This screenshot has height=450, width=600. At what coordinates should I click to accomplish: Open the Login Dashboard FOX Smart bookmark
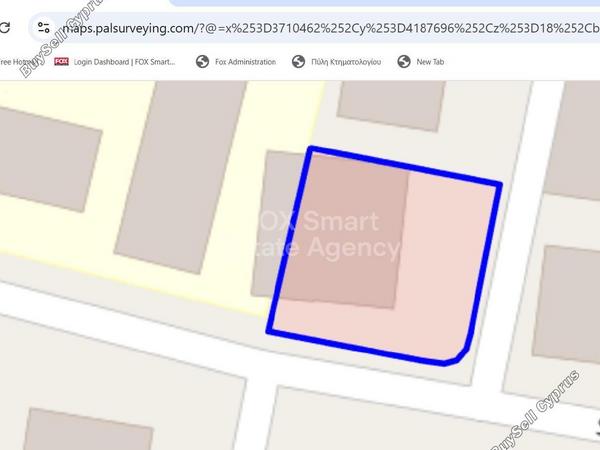[x=115, y=62]
